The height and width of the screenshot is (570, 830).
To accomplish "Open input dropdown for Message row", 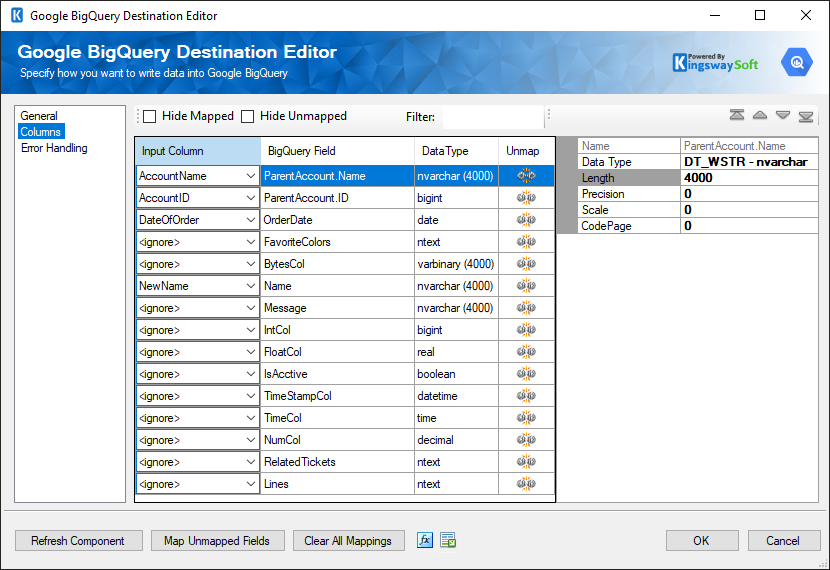I will coord(251,307).
